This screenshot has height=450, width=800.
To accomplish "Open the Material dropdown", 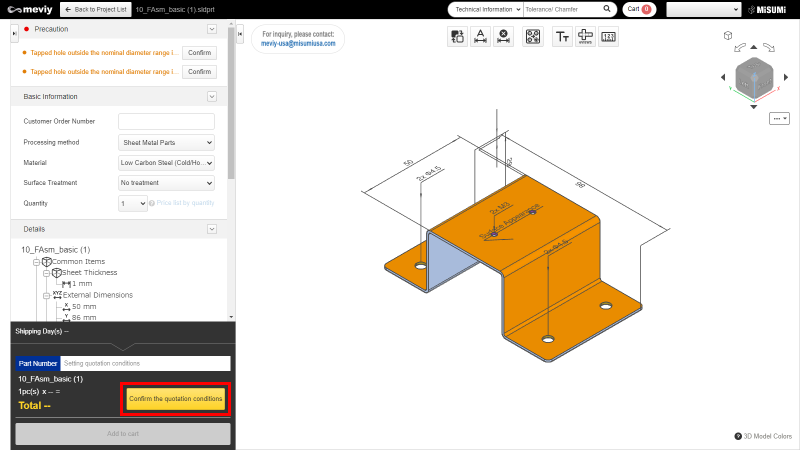I will (x=166, y=163).
